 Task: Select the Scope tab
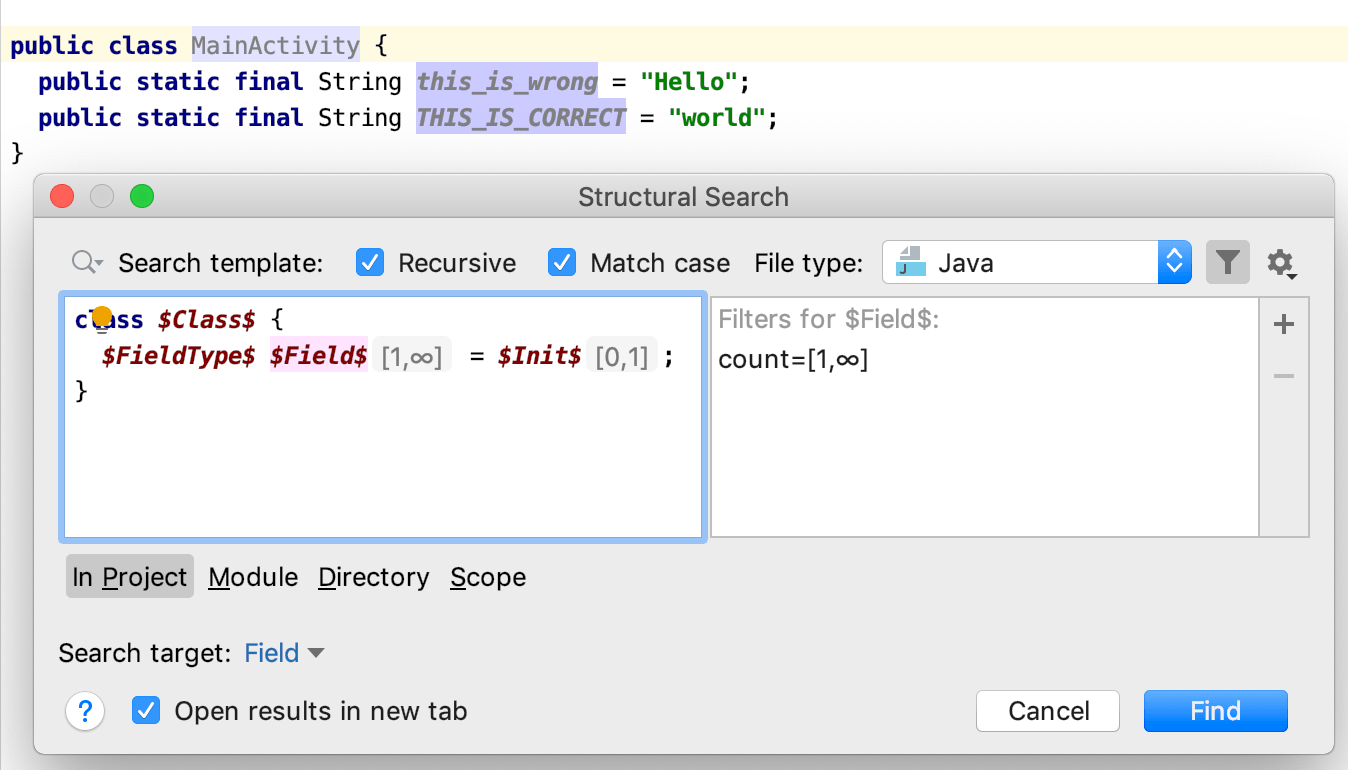(x=488, y=577)
